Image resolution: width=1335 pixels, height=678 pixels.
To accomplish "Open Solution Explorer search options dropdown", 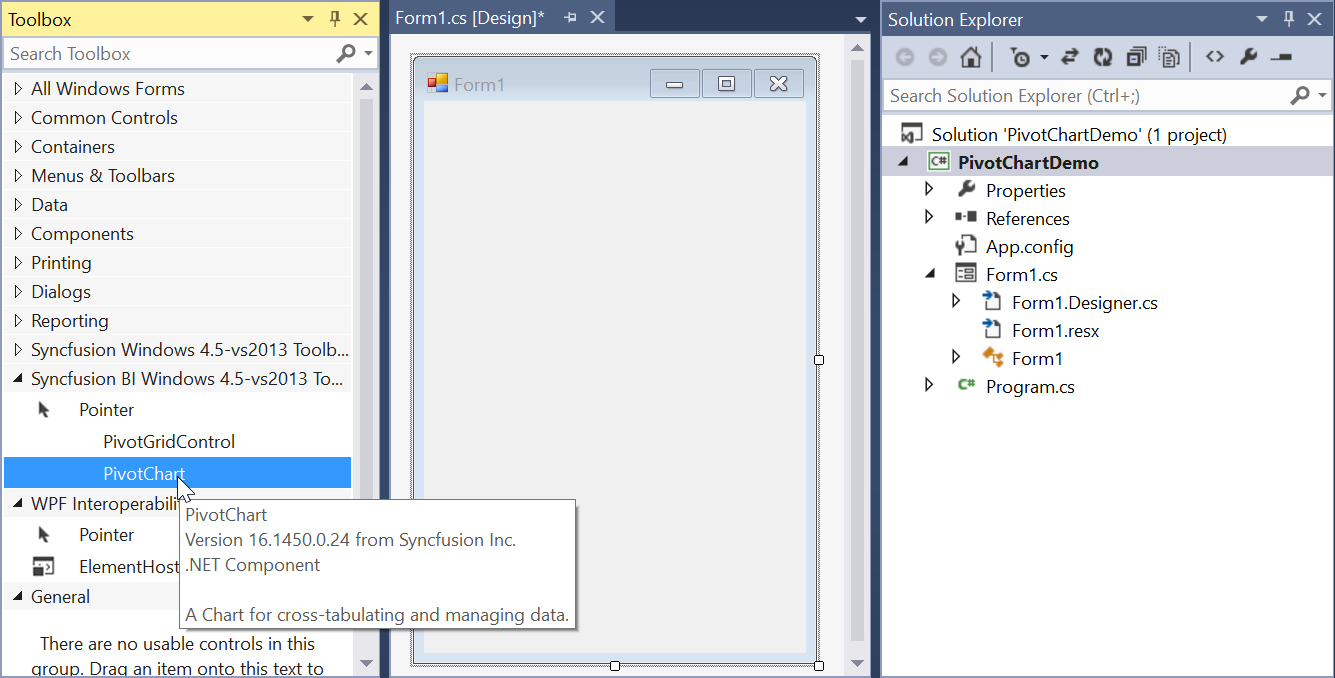I will 1322,96.
